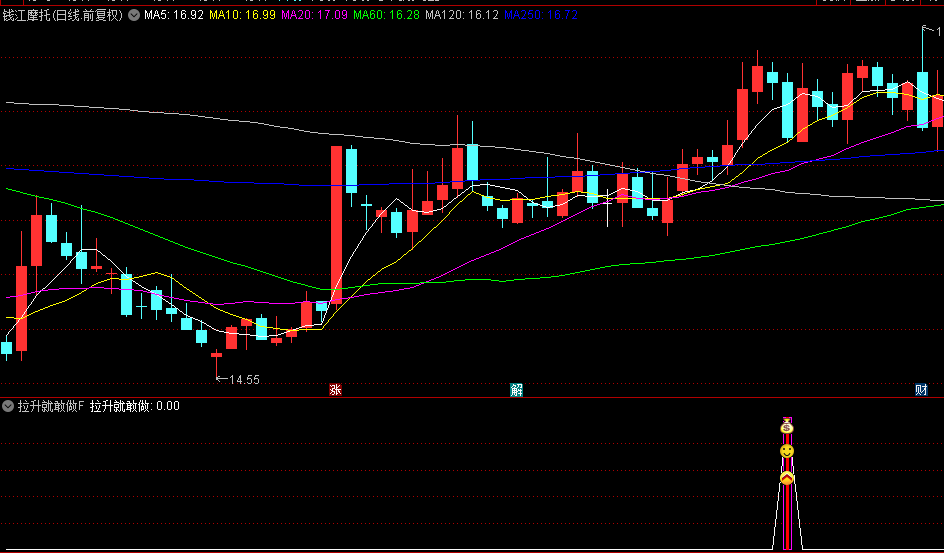This screenshot has width=944, height=553.
Task: Click the 拉升就敢做 value readout 0.00
Action: tap(168, 406)
